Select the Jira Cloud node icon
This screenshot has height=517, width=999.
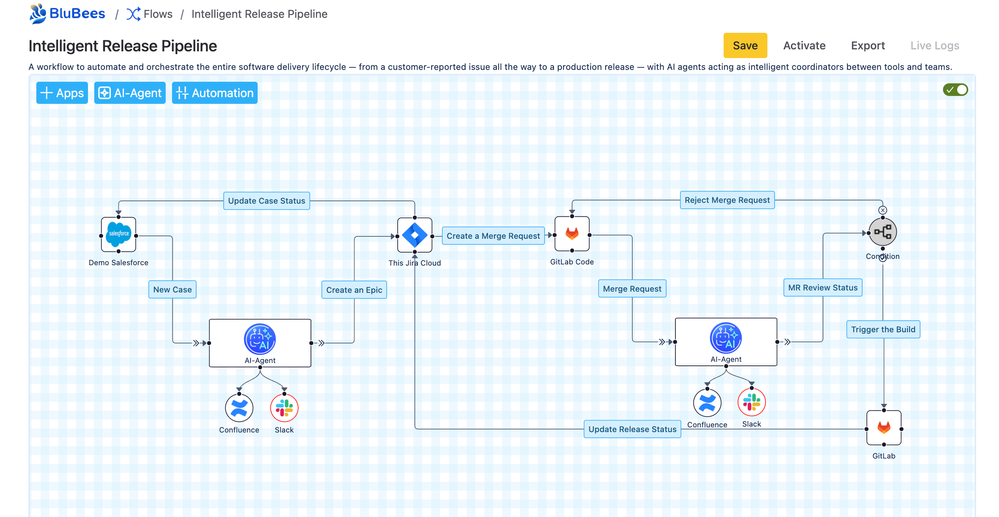(x=415, y=235)
